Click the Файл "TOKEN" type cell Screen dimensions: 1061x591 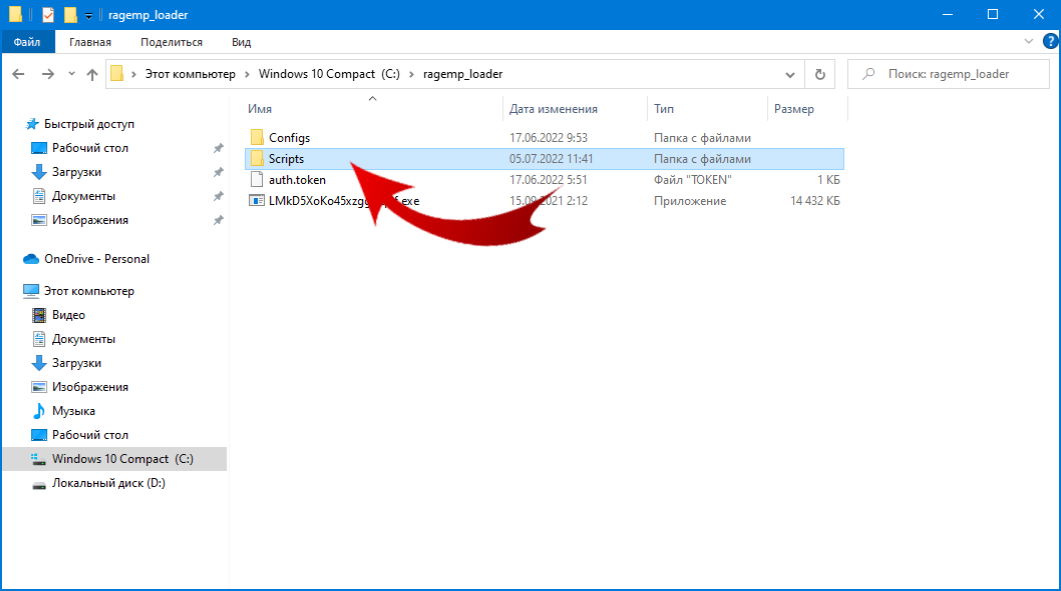pyautogui.click(x=692, y=179)
